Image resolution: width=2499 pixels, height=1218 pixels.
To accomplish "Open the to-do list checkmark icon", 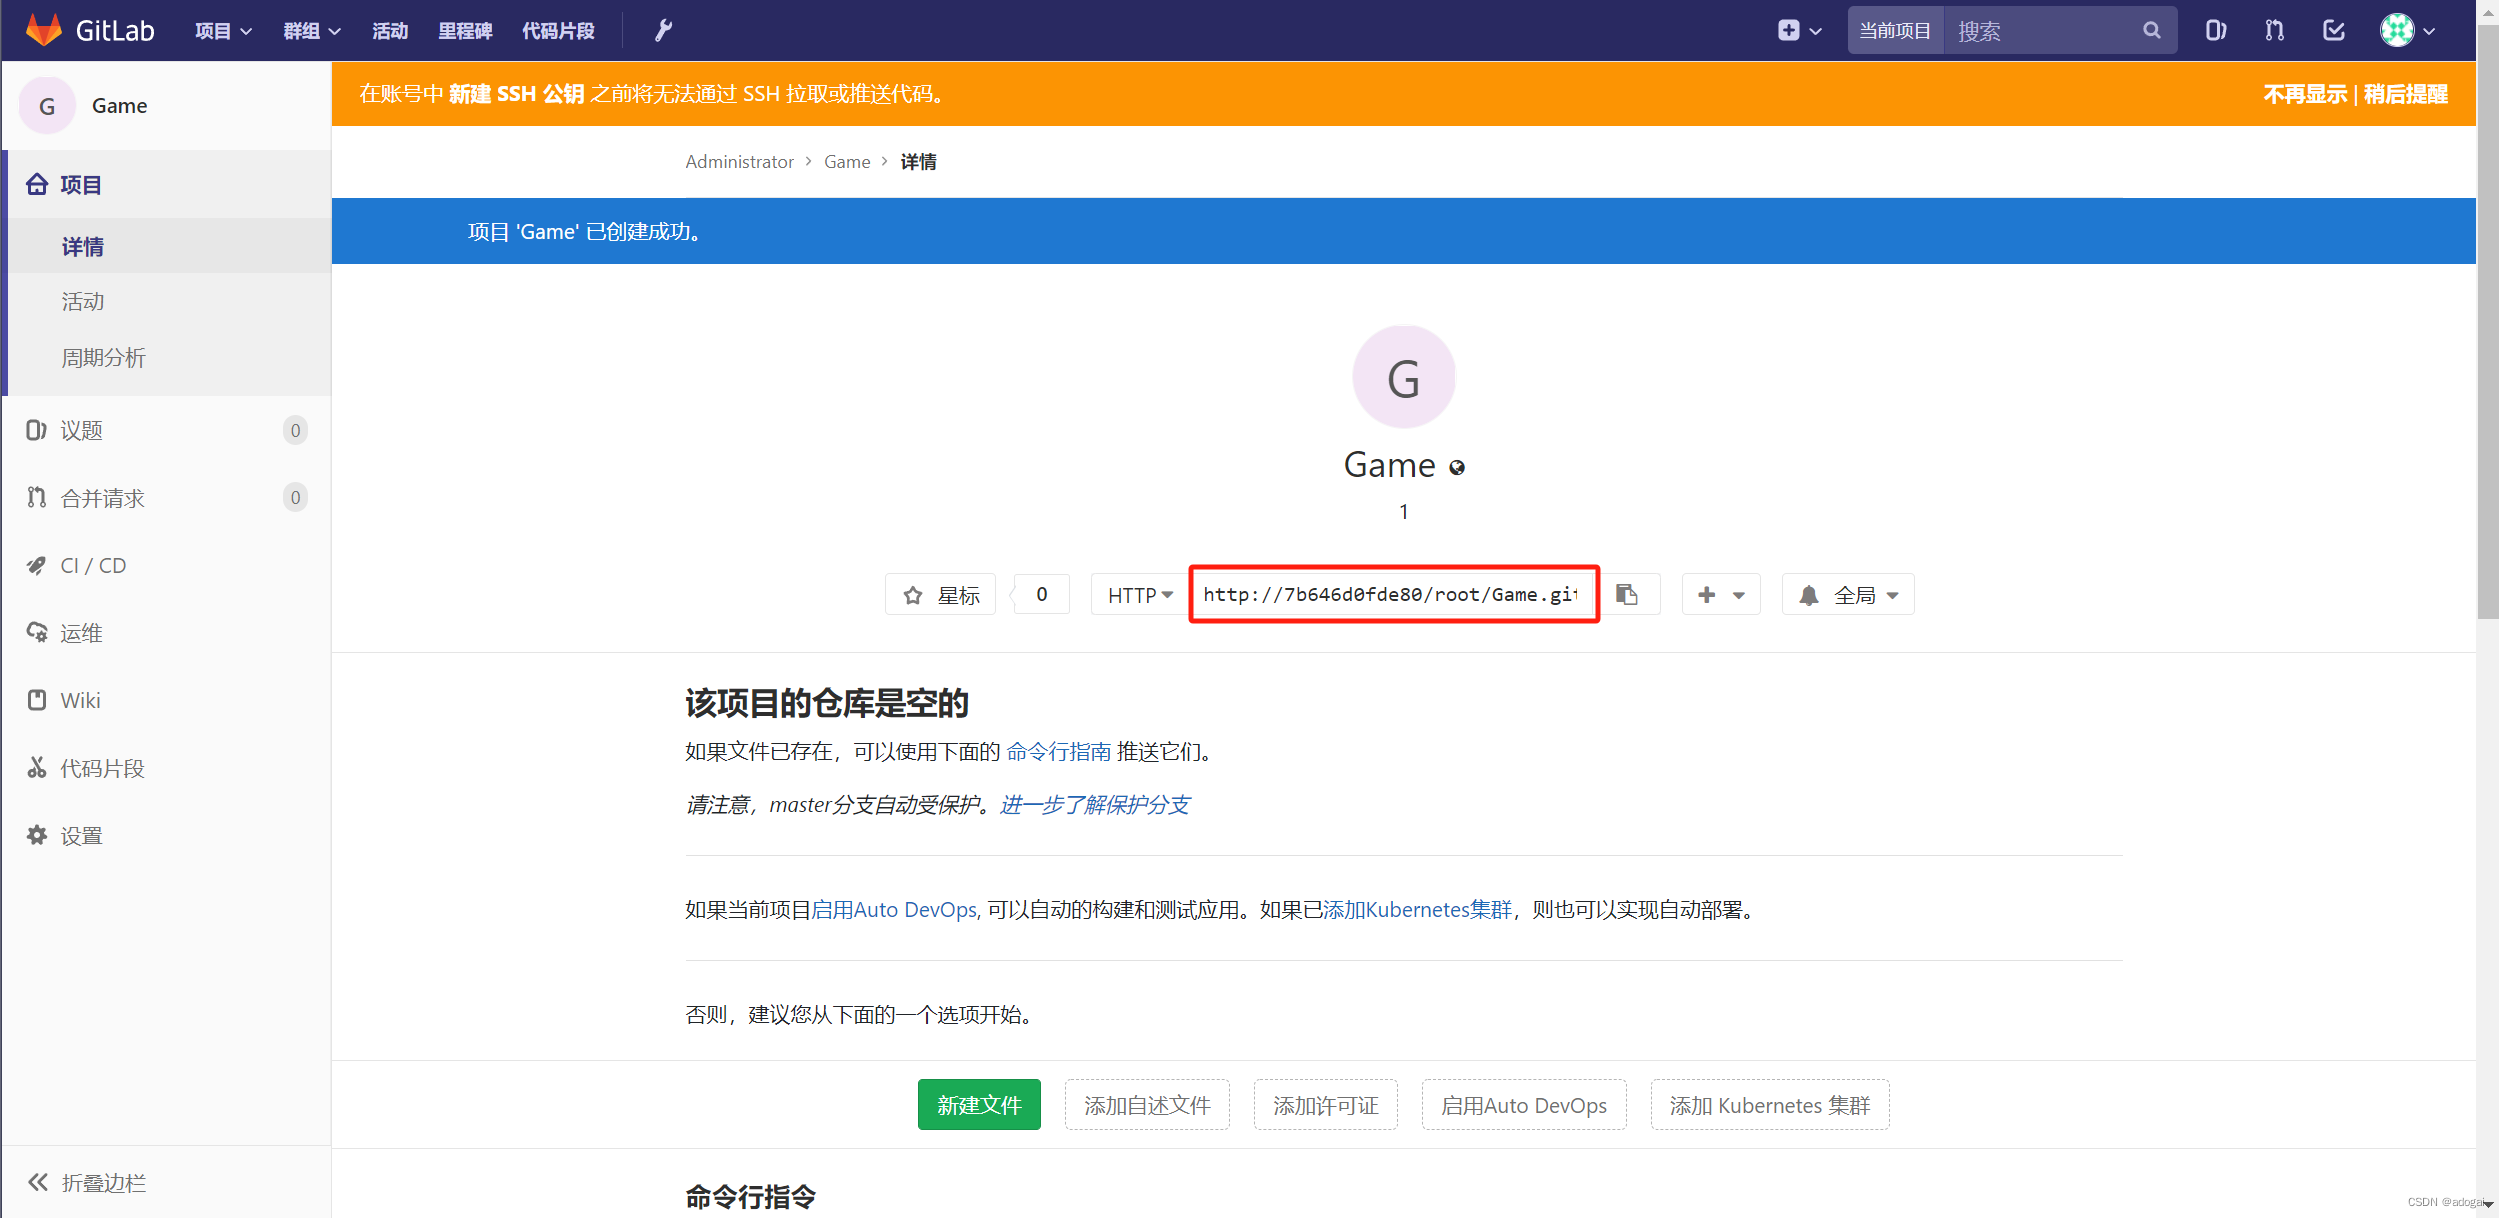I will [x=2333, y=31].
